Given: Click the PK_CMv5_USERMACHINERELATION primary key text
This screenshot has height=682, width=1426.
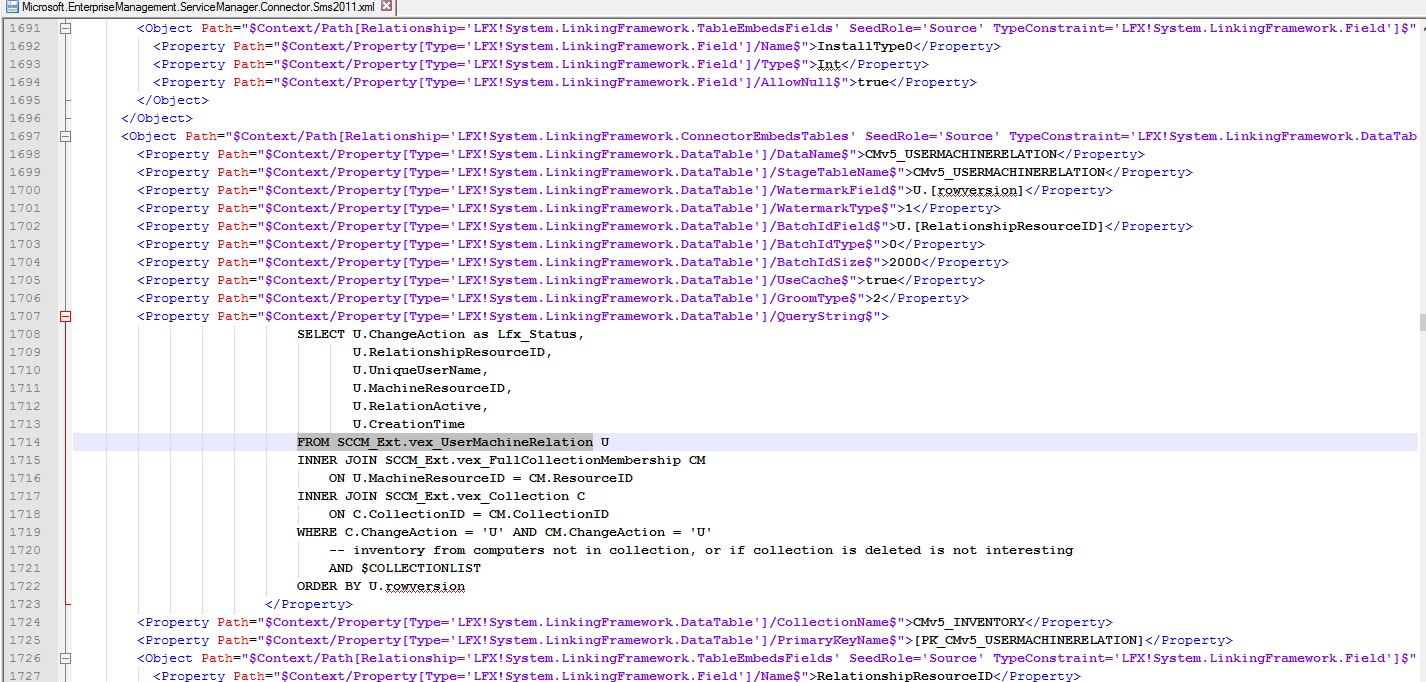Looking at the screenshot, I should coord(1028,640).
